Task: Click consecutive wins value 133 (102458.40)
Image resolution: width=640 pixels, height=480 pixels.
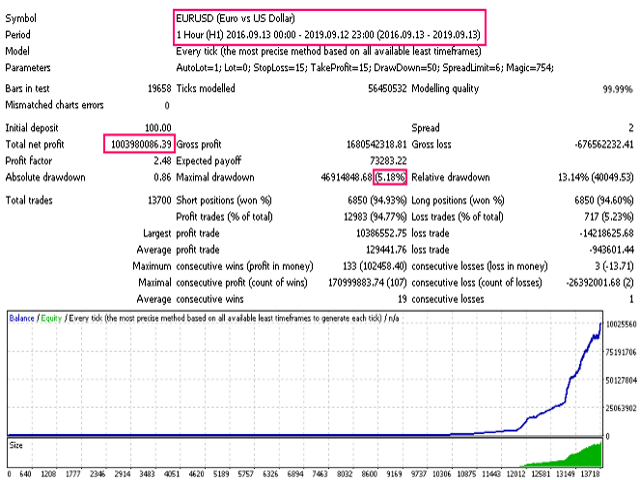Action: (x=375, y=266)
